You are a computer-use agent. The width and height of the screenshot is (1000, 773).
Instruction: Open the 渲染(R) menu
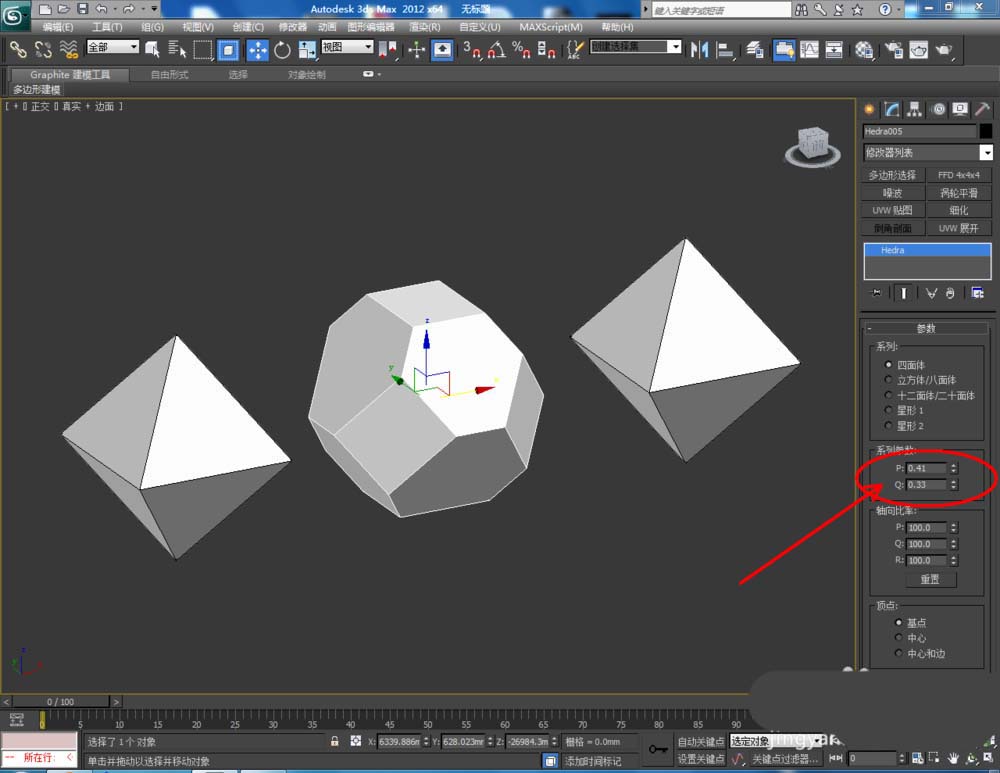pyautogui.click(x=424, y=27)
